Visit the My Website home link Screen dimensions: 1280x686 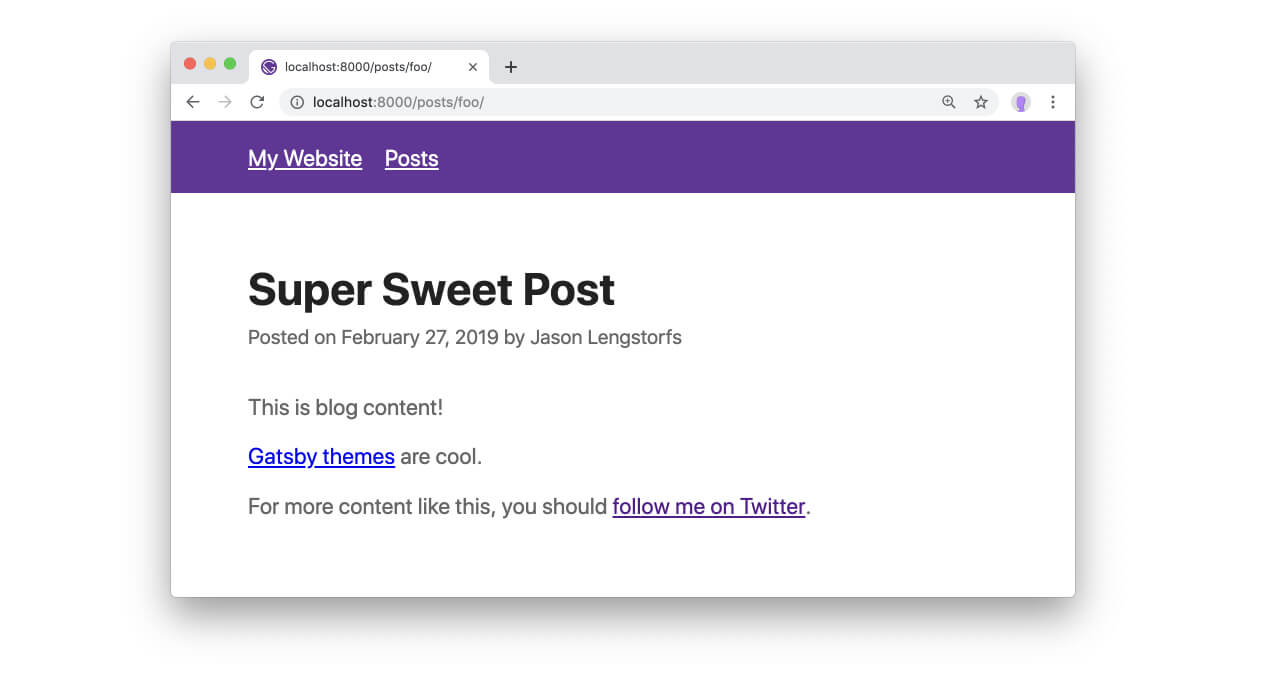coord(305,158)
